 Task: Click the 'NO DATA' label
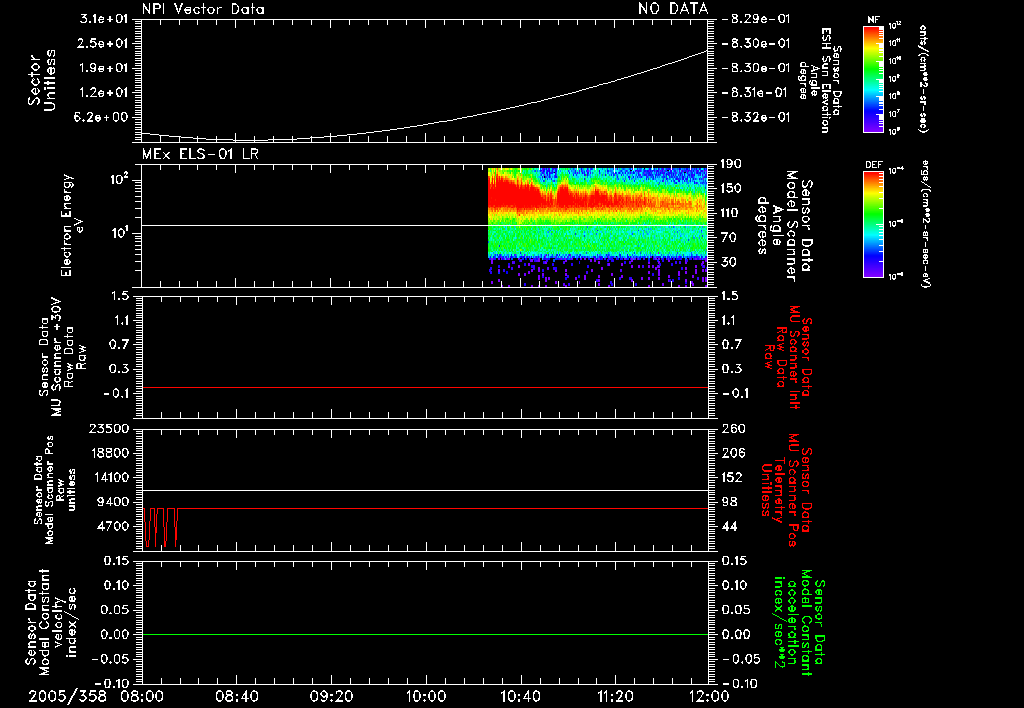(673, 8)
